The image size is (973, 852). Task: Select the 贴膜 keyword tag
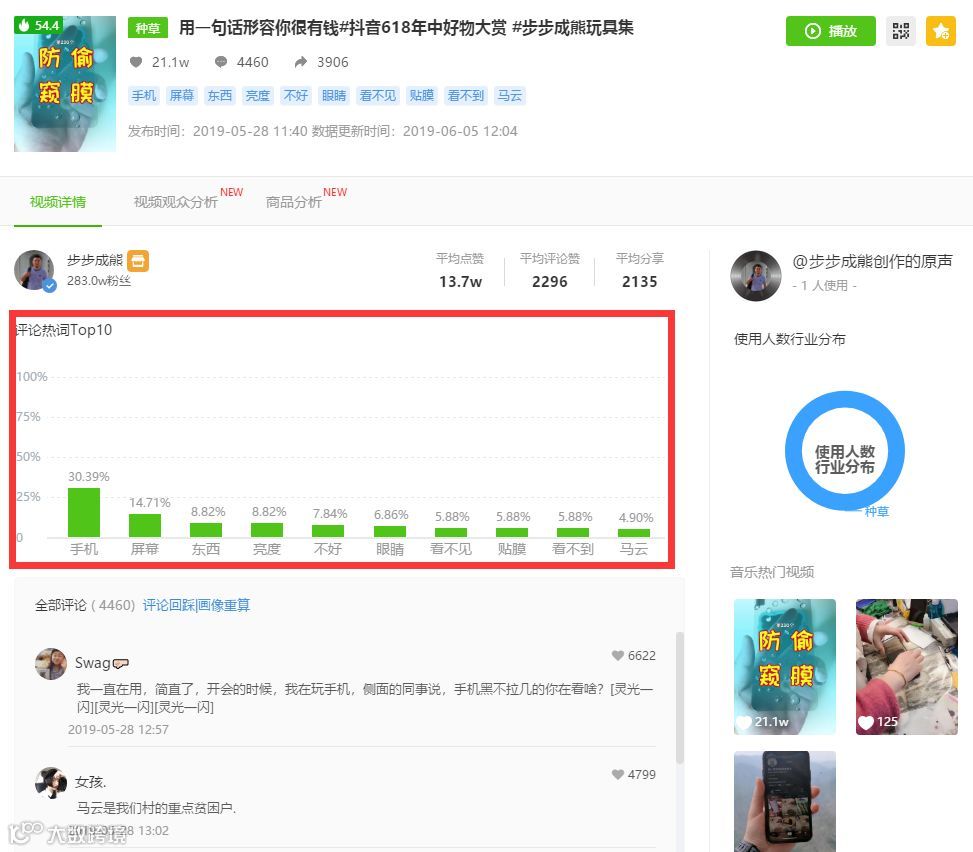(421, 96)
